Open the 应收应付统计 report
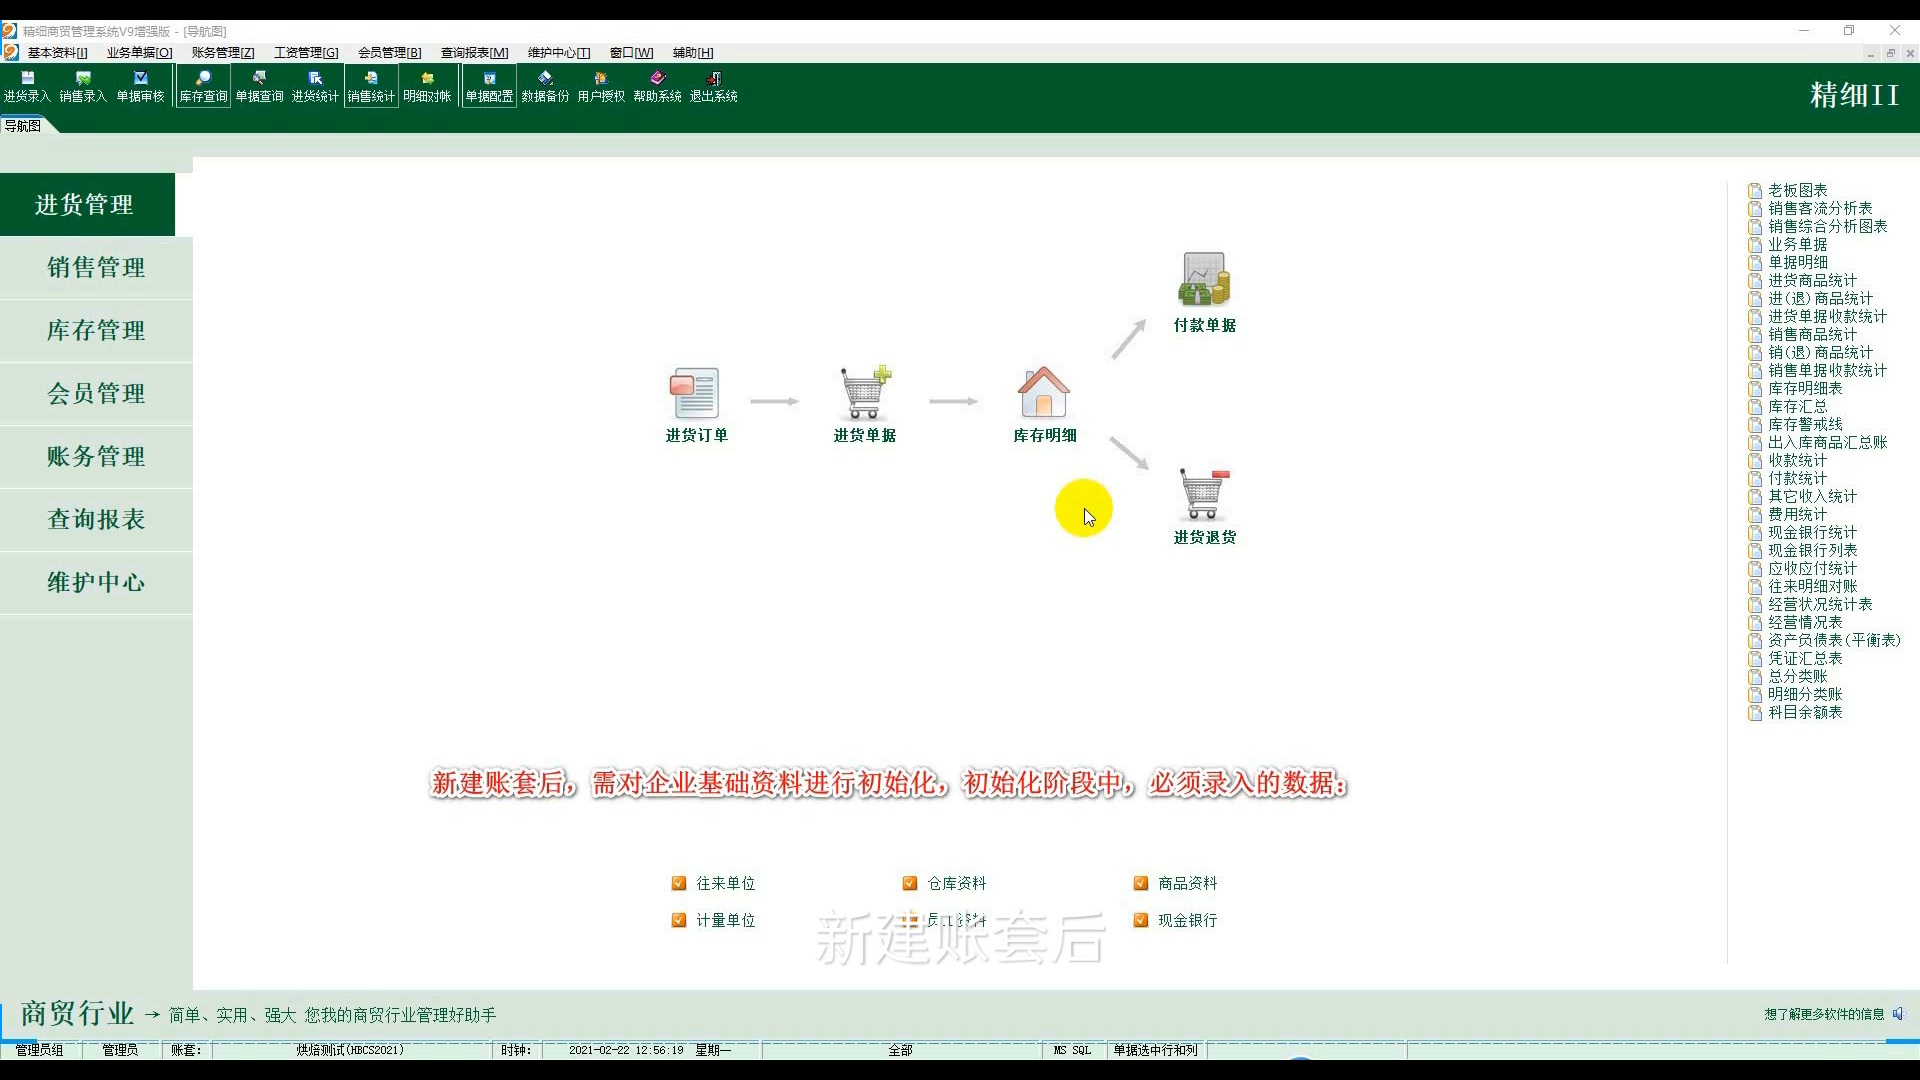The width and height of the screenshot is (1920, 1080). [1803, 568]
